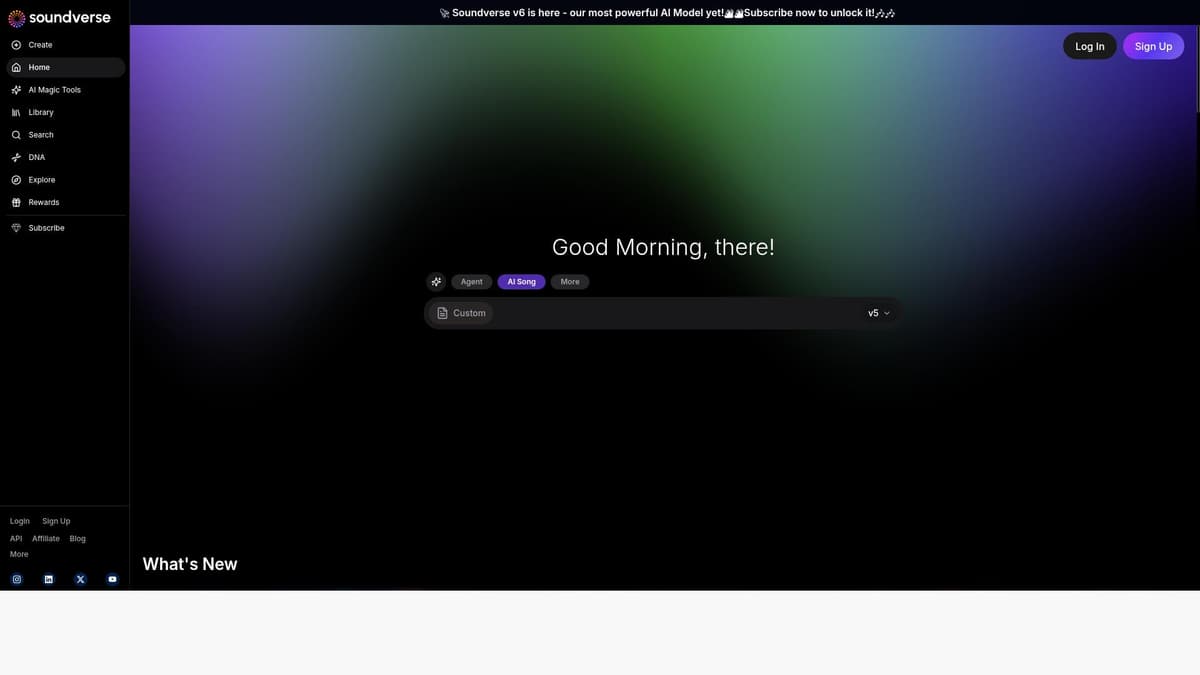
Task: Open the Affiliate link
Action: [x=46, y=538]
